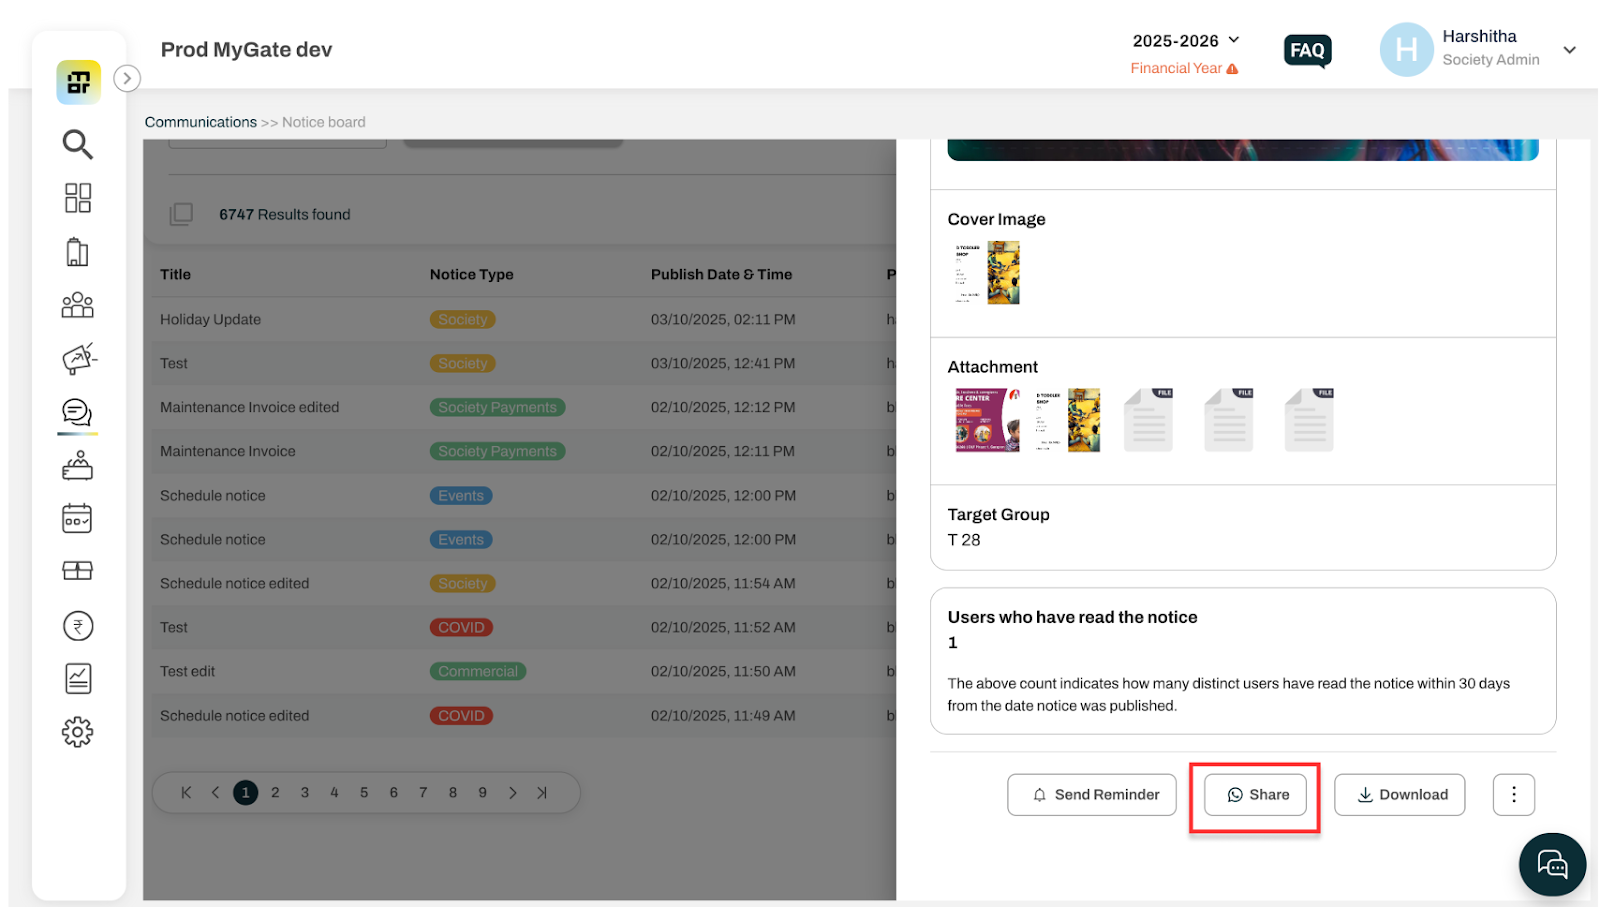Open the three-dot more options menu
Viewport: 1600px width, 907px height.
(1514, 795)
